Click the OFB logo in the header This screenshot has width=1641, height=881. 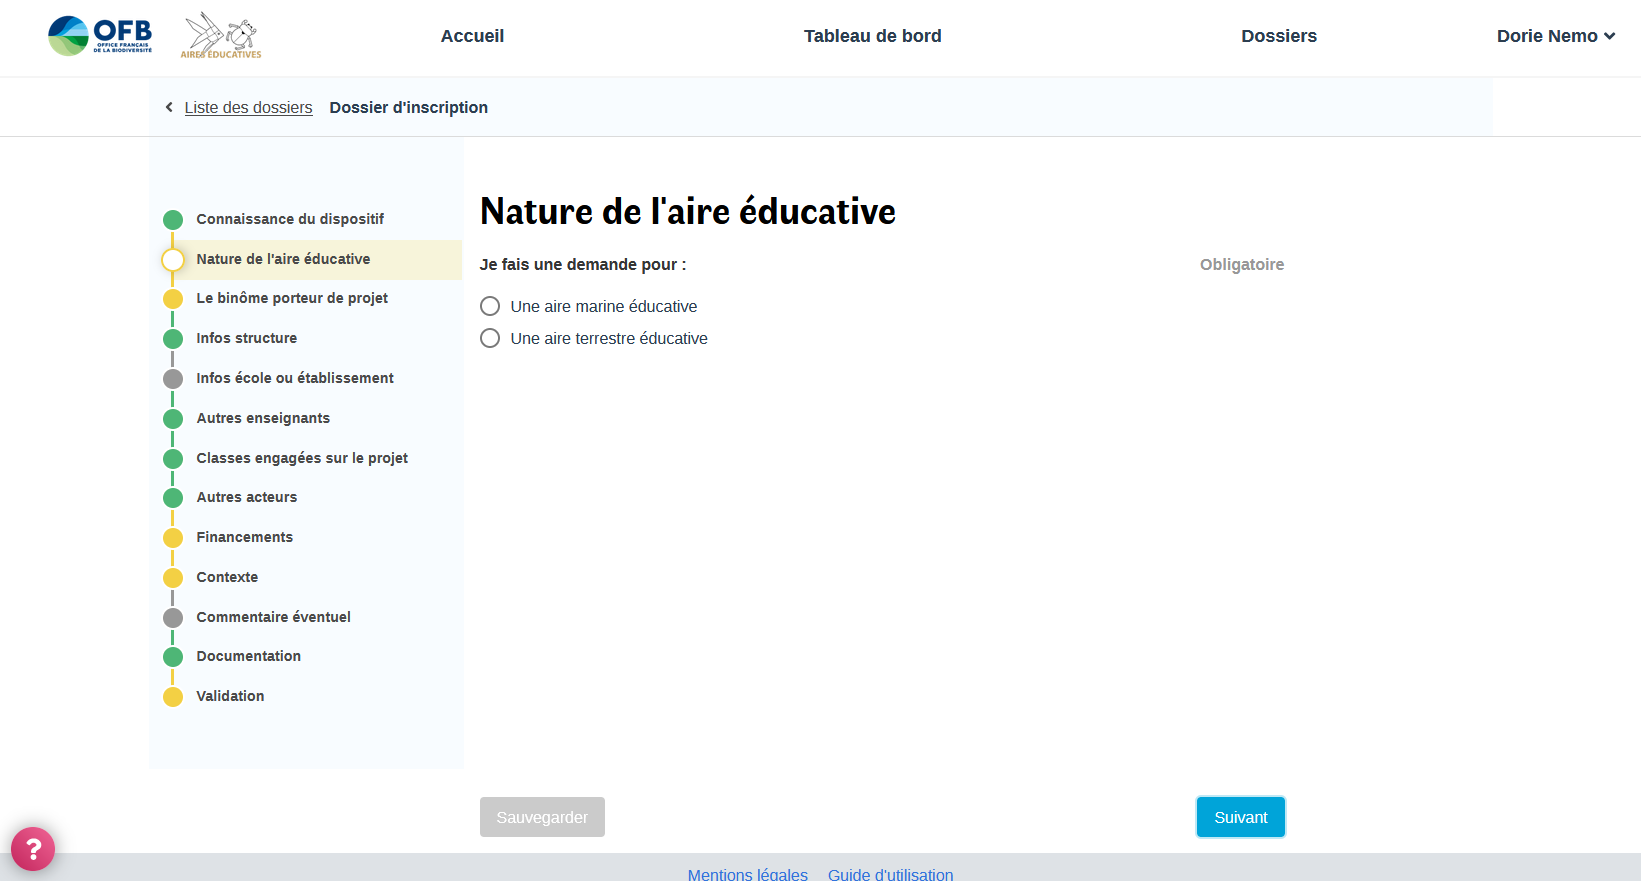[100, 36]
